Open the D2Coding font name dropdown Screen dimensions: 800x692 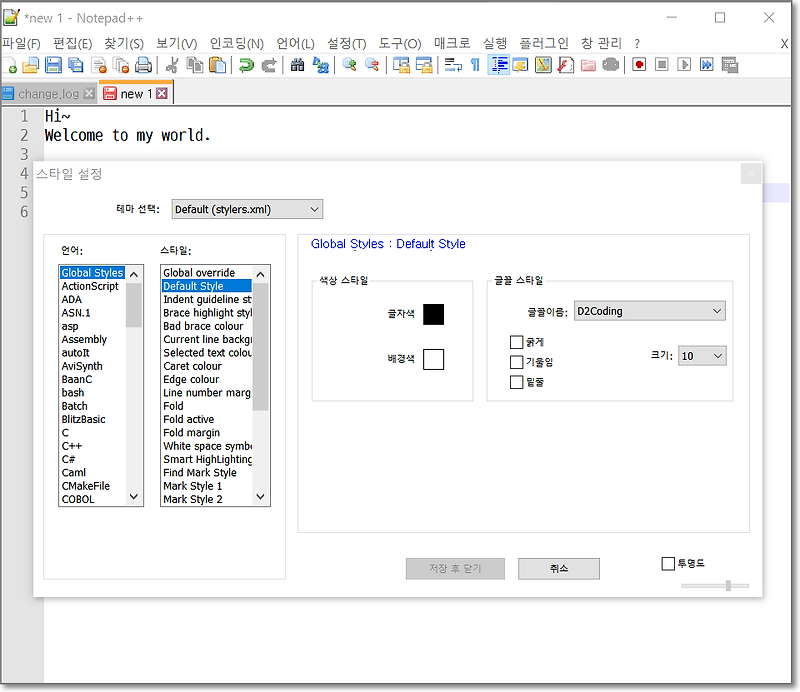[649, 311]
